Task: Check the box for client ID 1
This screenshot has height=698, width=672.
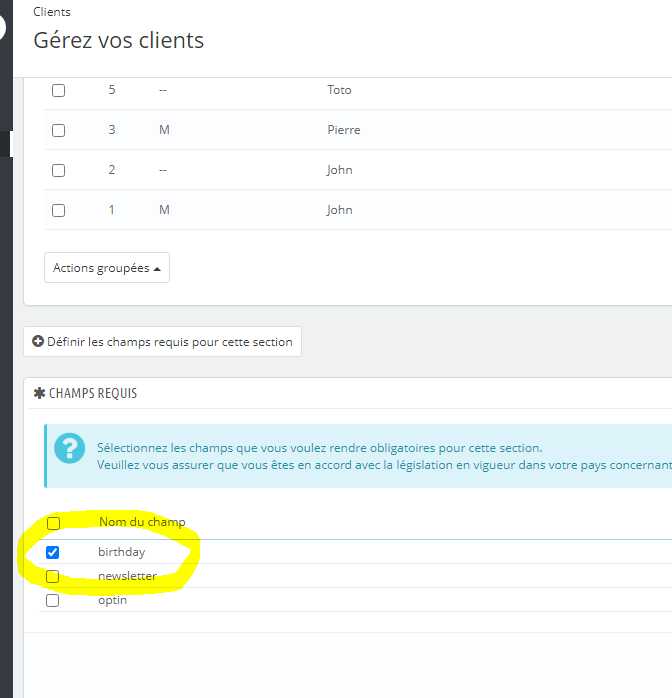Action: pos(58,210)
